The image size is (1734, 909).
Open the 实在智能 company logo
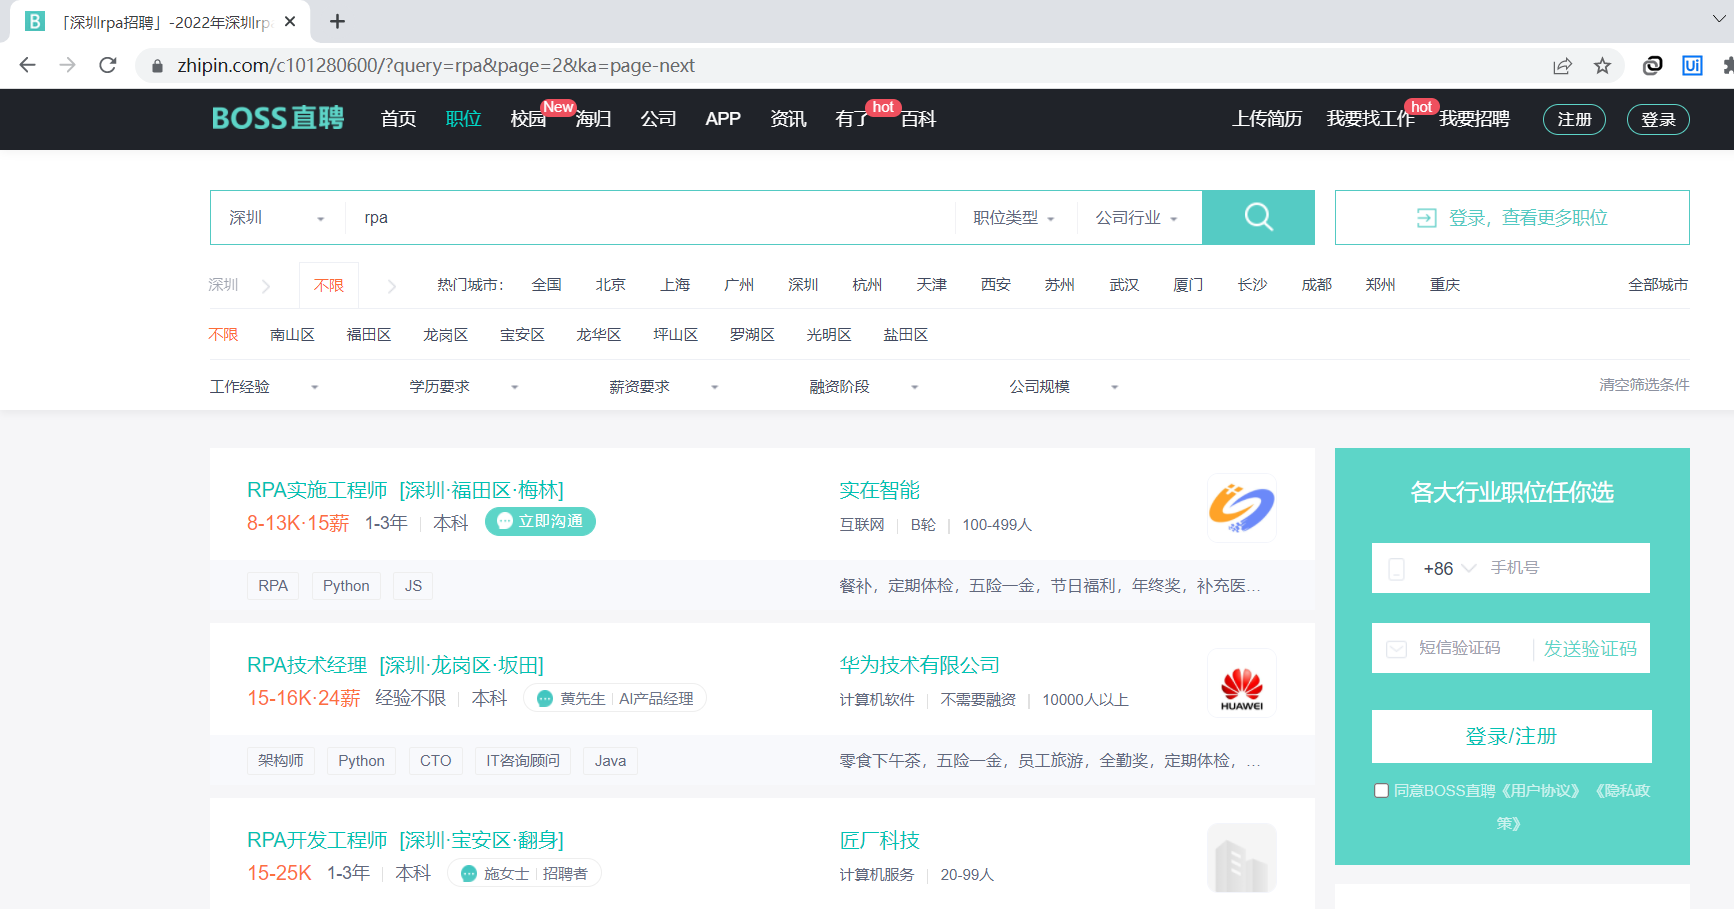click(x=1241, y=508)
